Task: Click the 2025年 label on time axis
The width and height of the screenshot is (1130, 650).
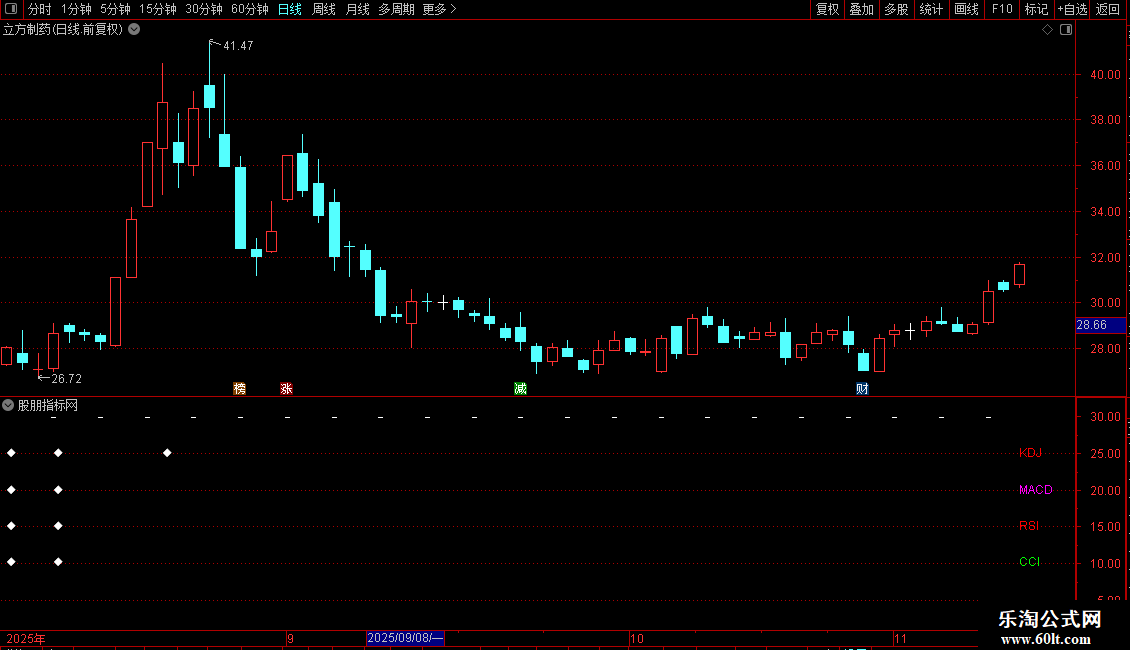Action: pyautogui.click(x=26, y=638)
